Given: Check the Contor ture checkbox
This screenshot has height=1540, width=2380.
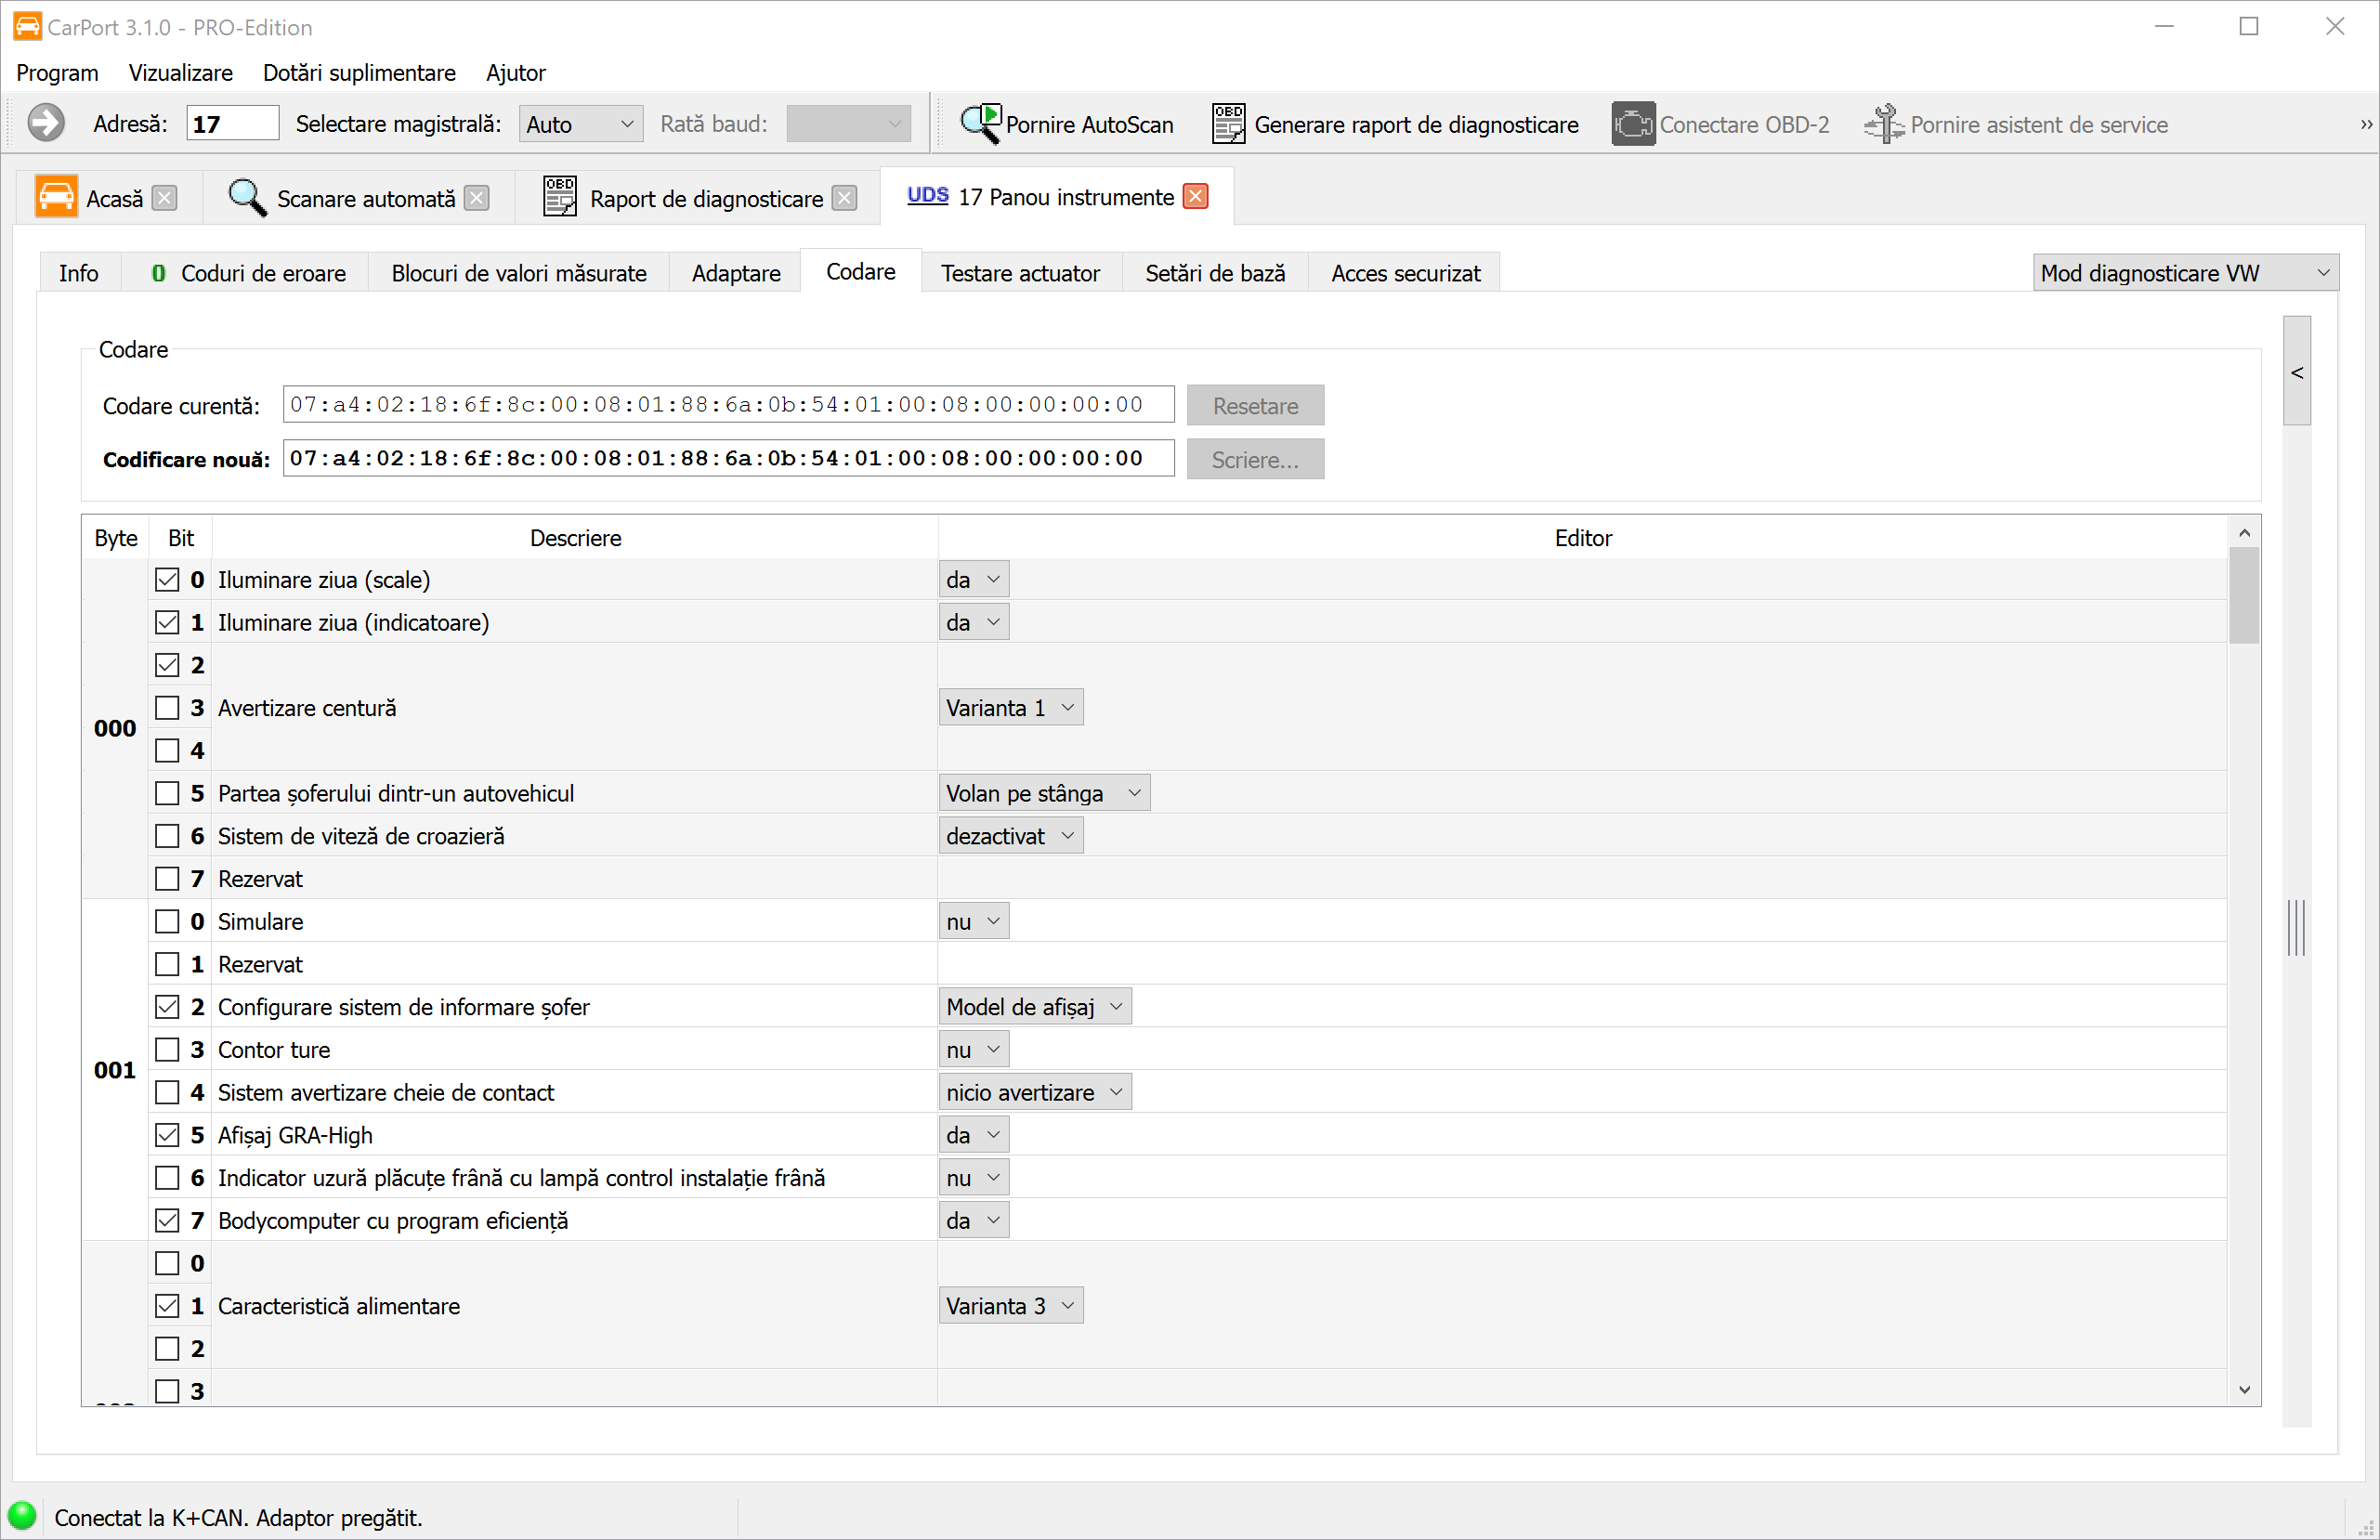Looking at the screenshot, I should tap(167, 1050).
